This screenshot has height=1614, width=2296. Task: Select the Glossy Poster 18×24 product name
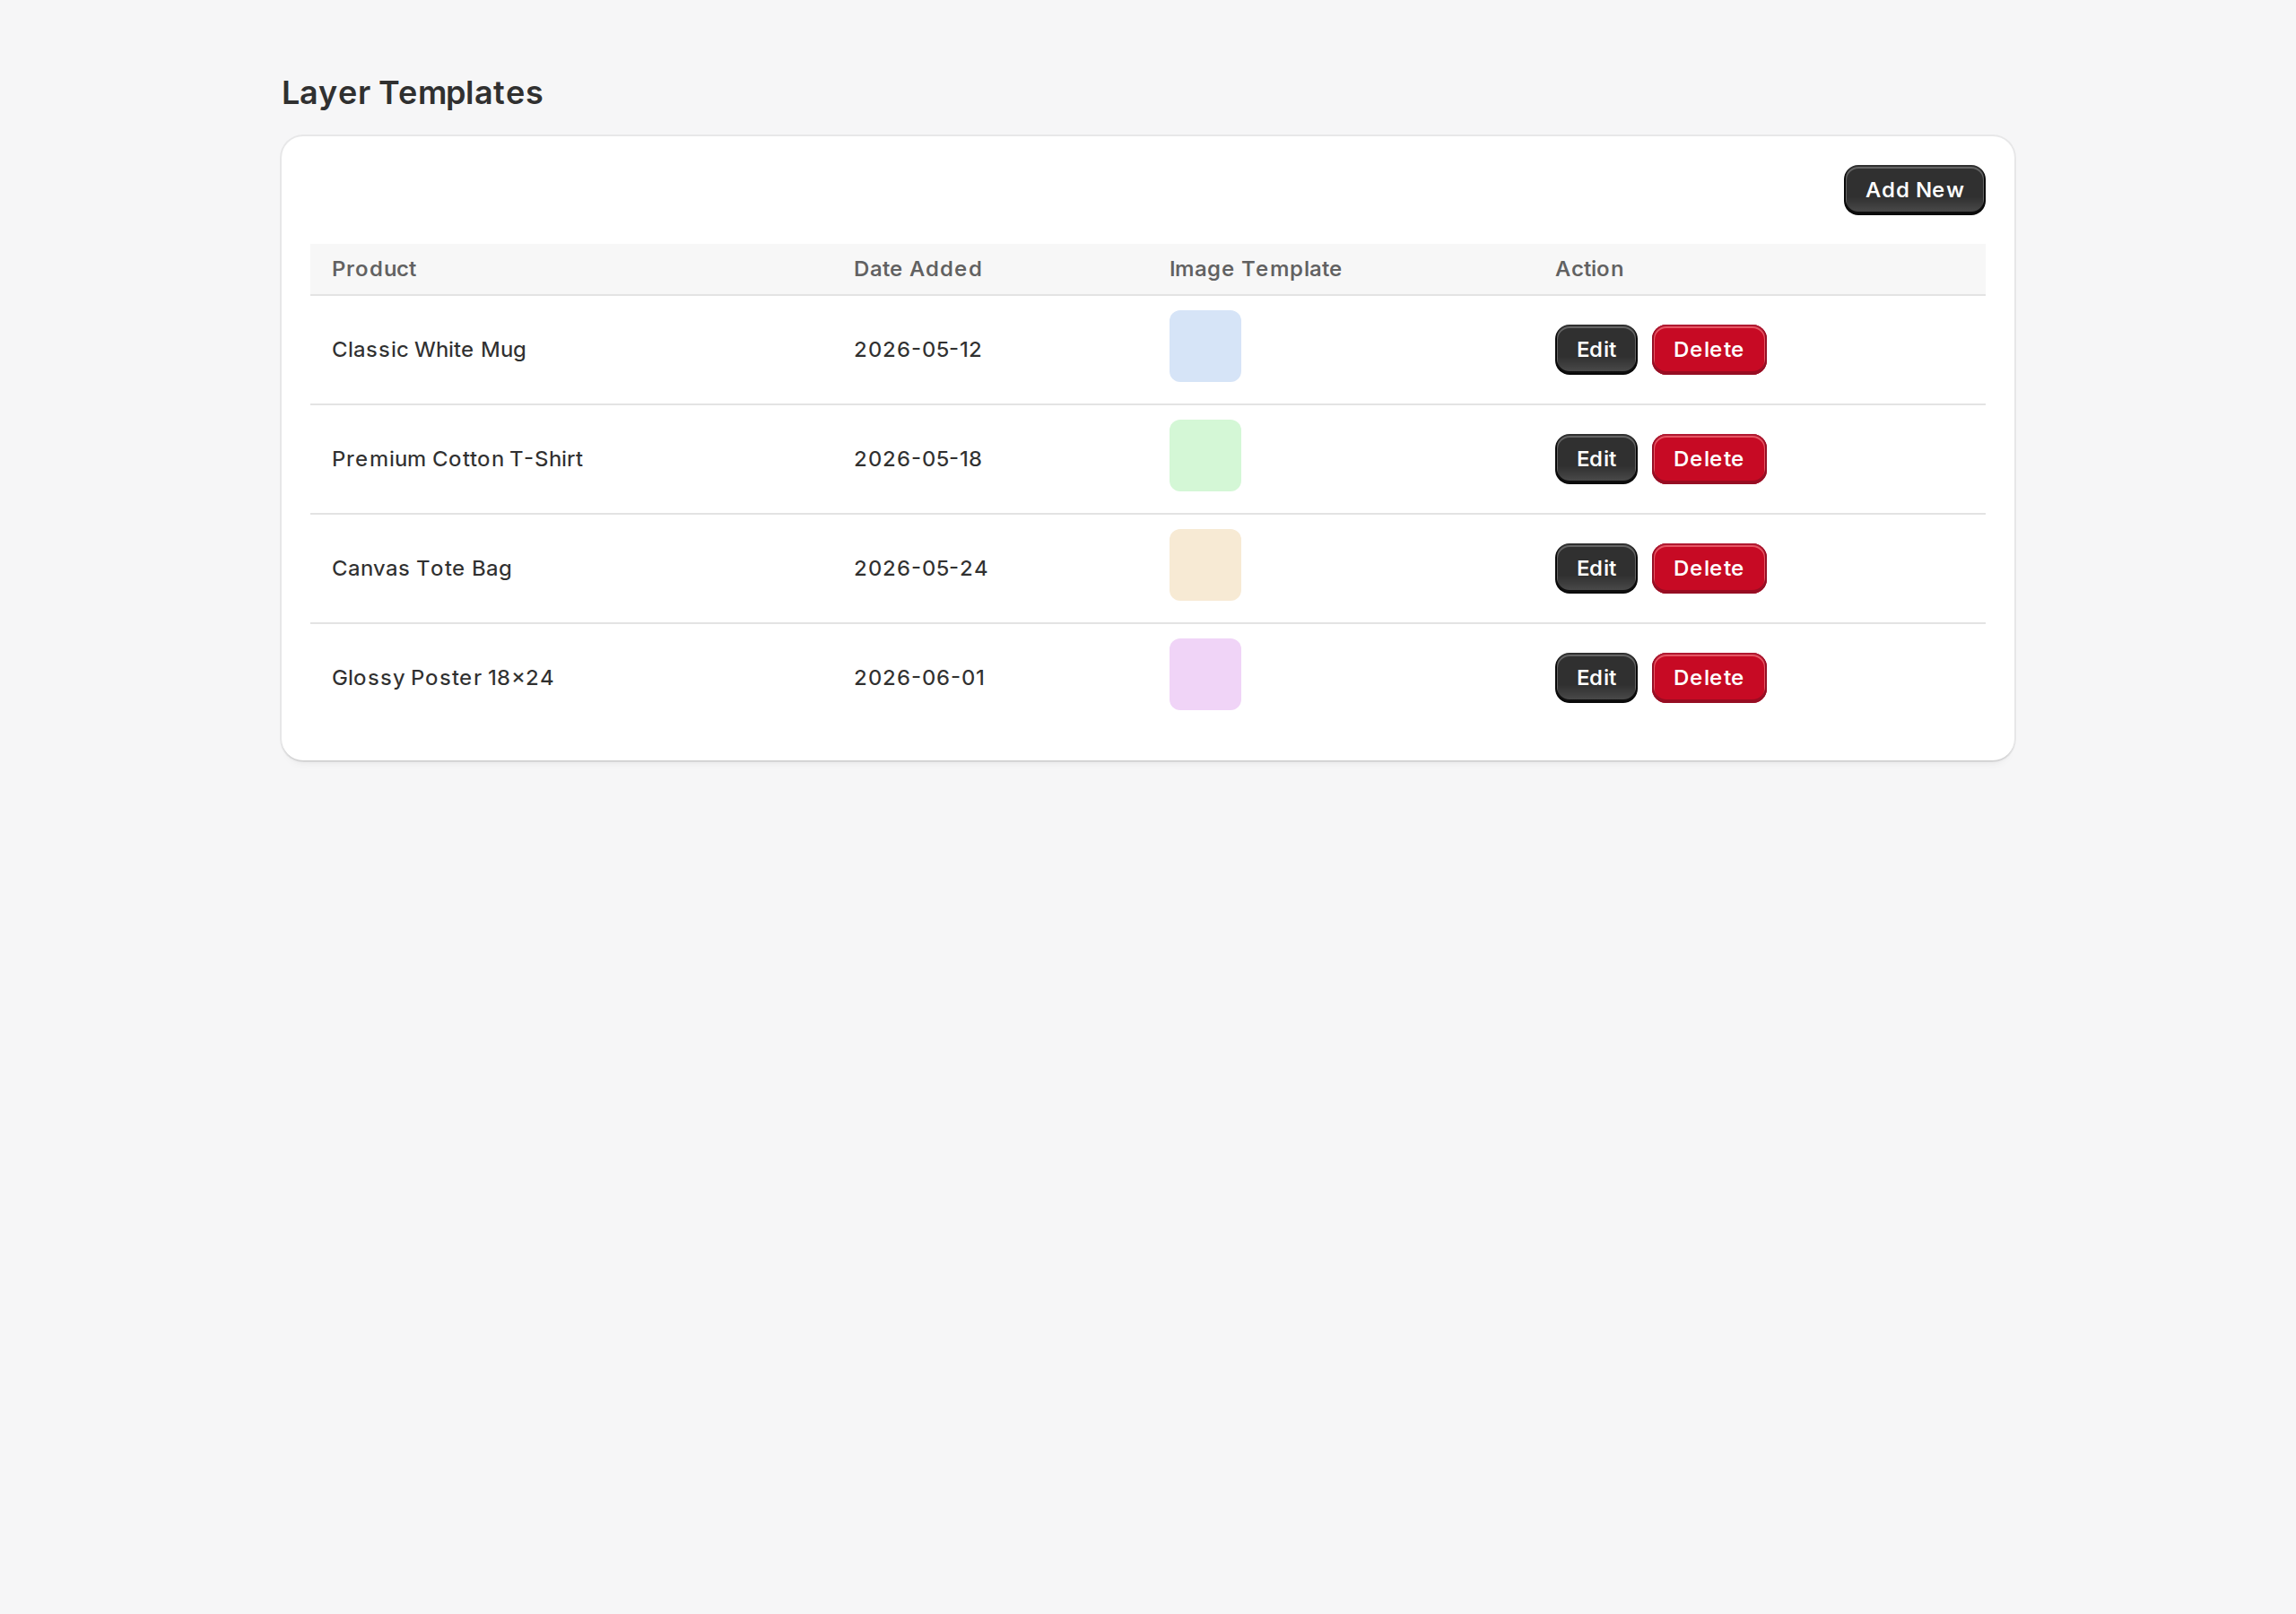pos(443,678)
